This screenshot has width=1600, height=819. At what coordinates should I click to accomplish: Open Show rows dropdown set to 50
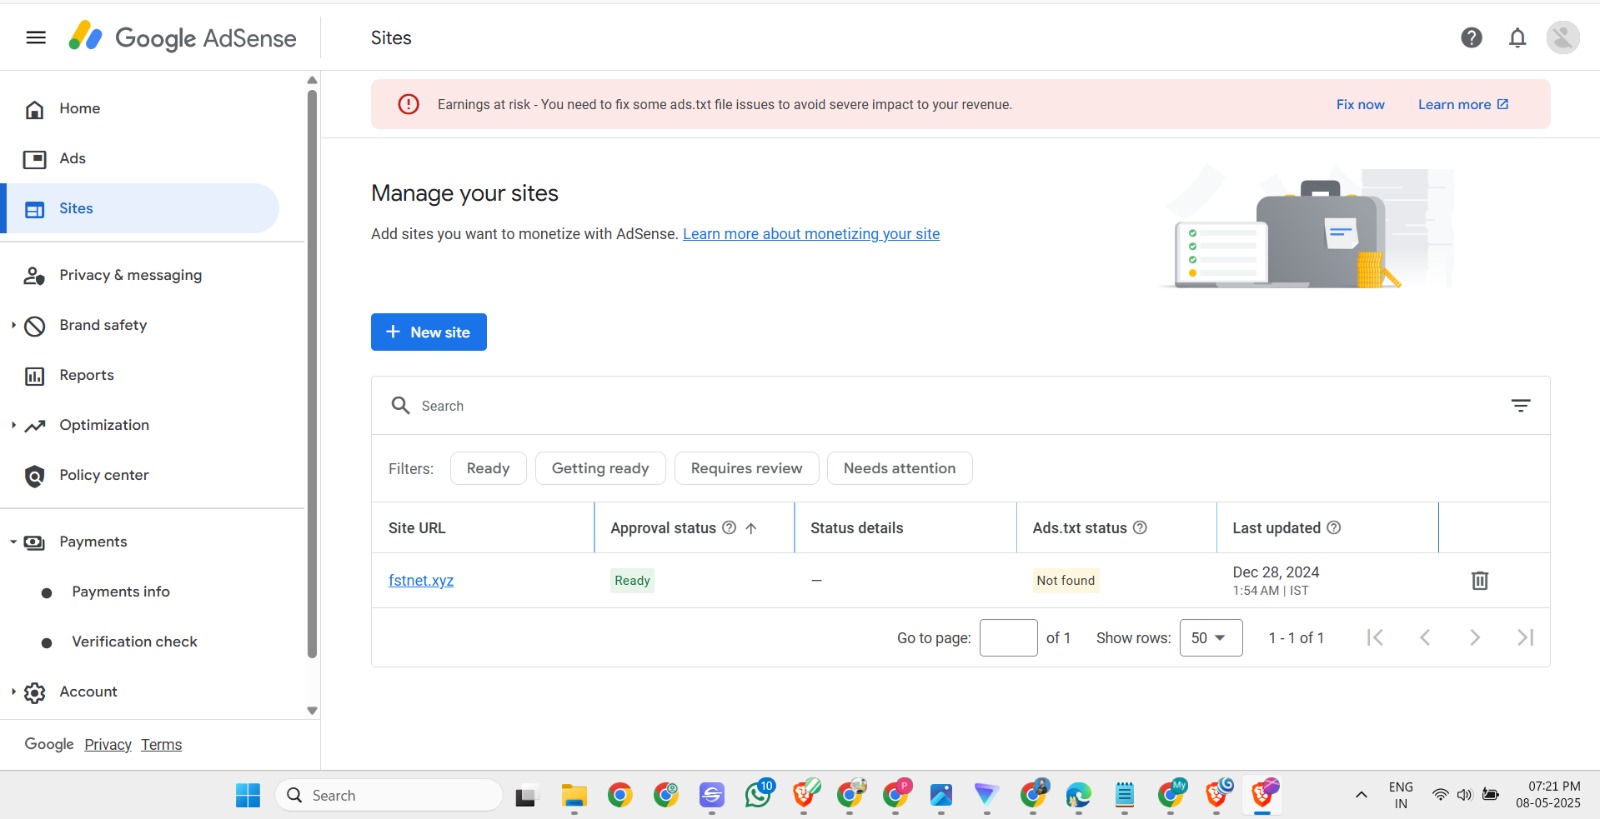(1211, 638)
